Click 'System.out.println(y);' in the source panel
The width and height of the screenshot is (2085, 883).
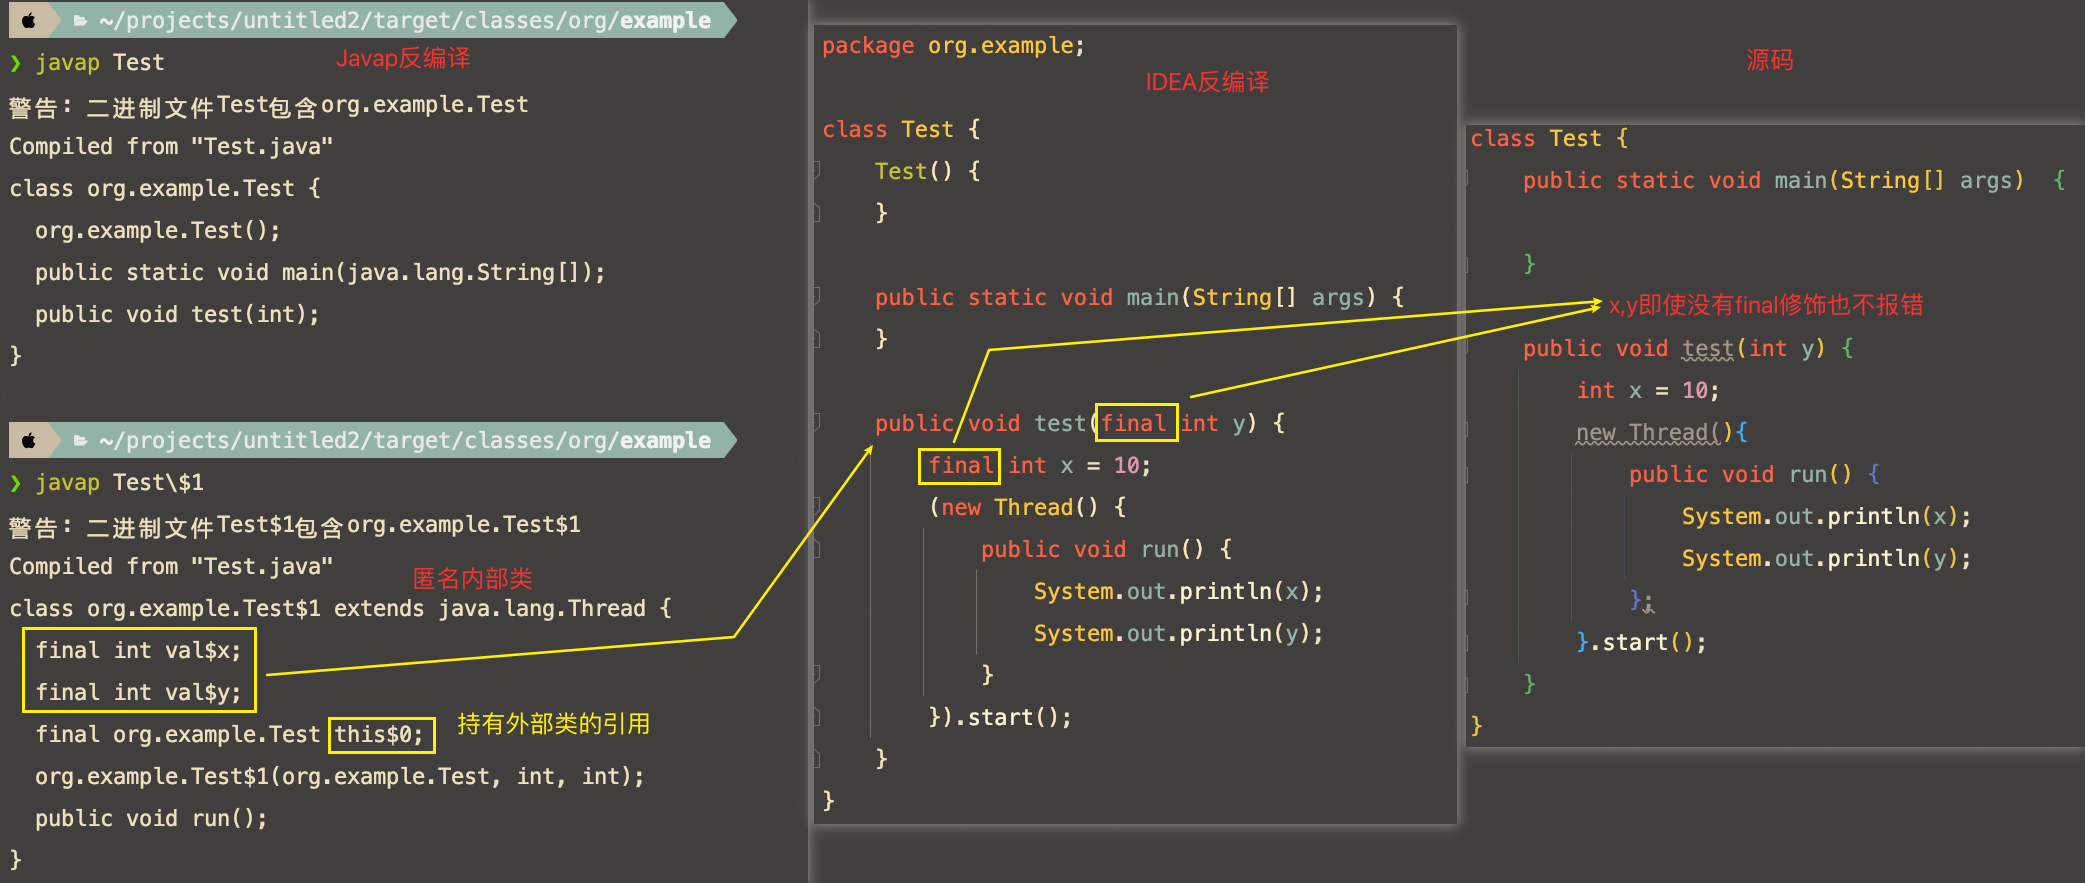point(1826,559)
